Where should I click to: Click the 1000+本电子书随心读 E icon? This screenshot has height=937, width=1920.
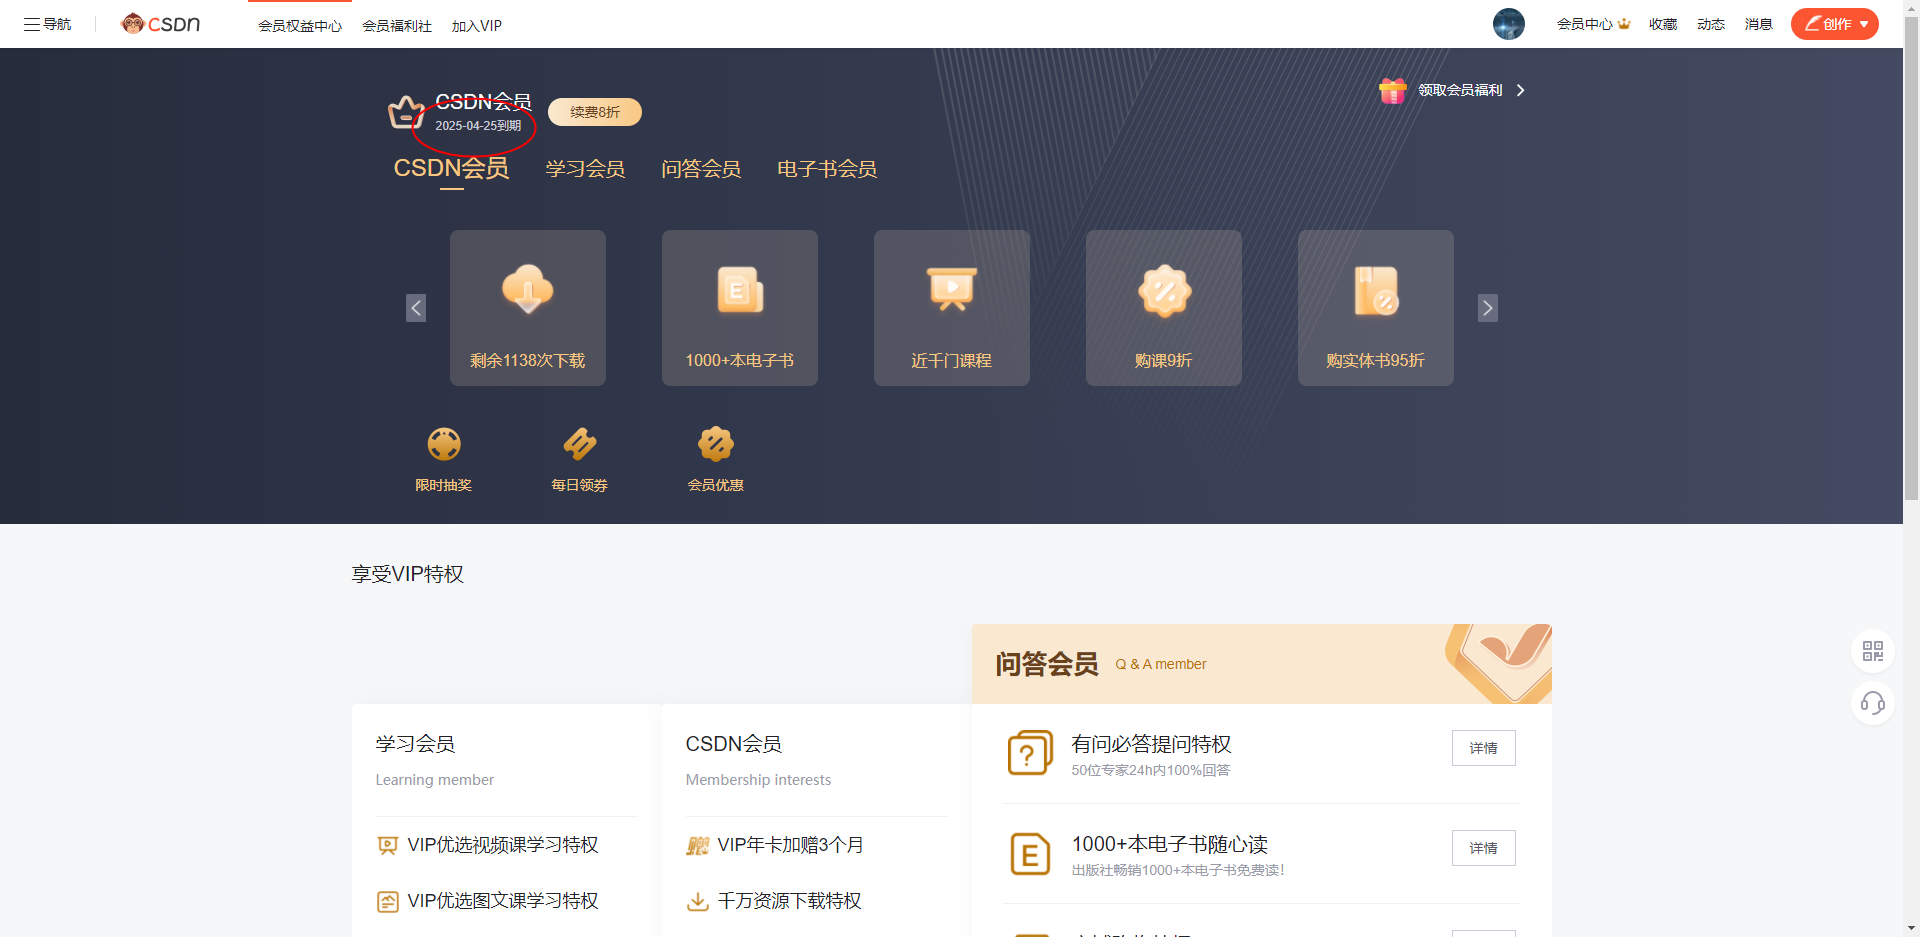pos(1030,853)
